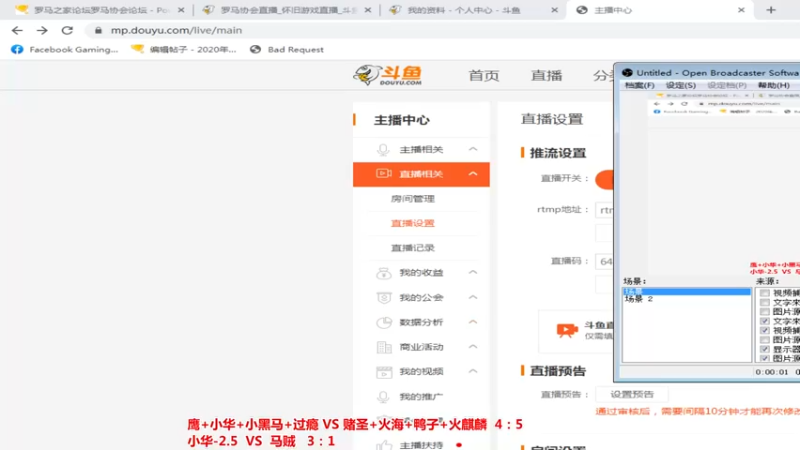Expand the 商业活动 chevron

473,346
